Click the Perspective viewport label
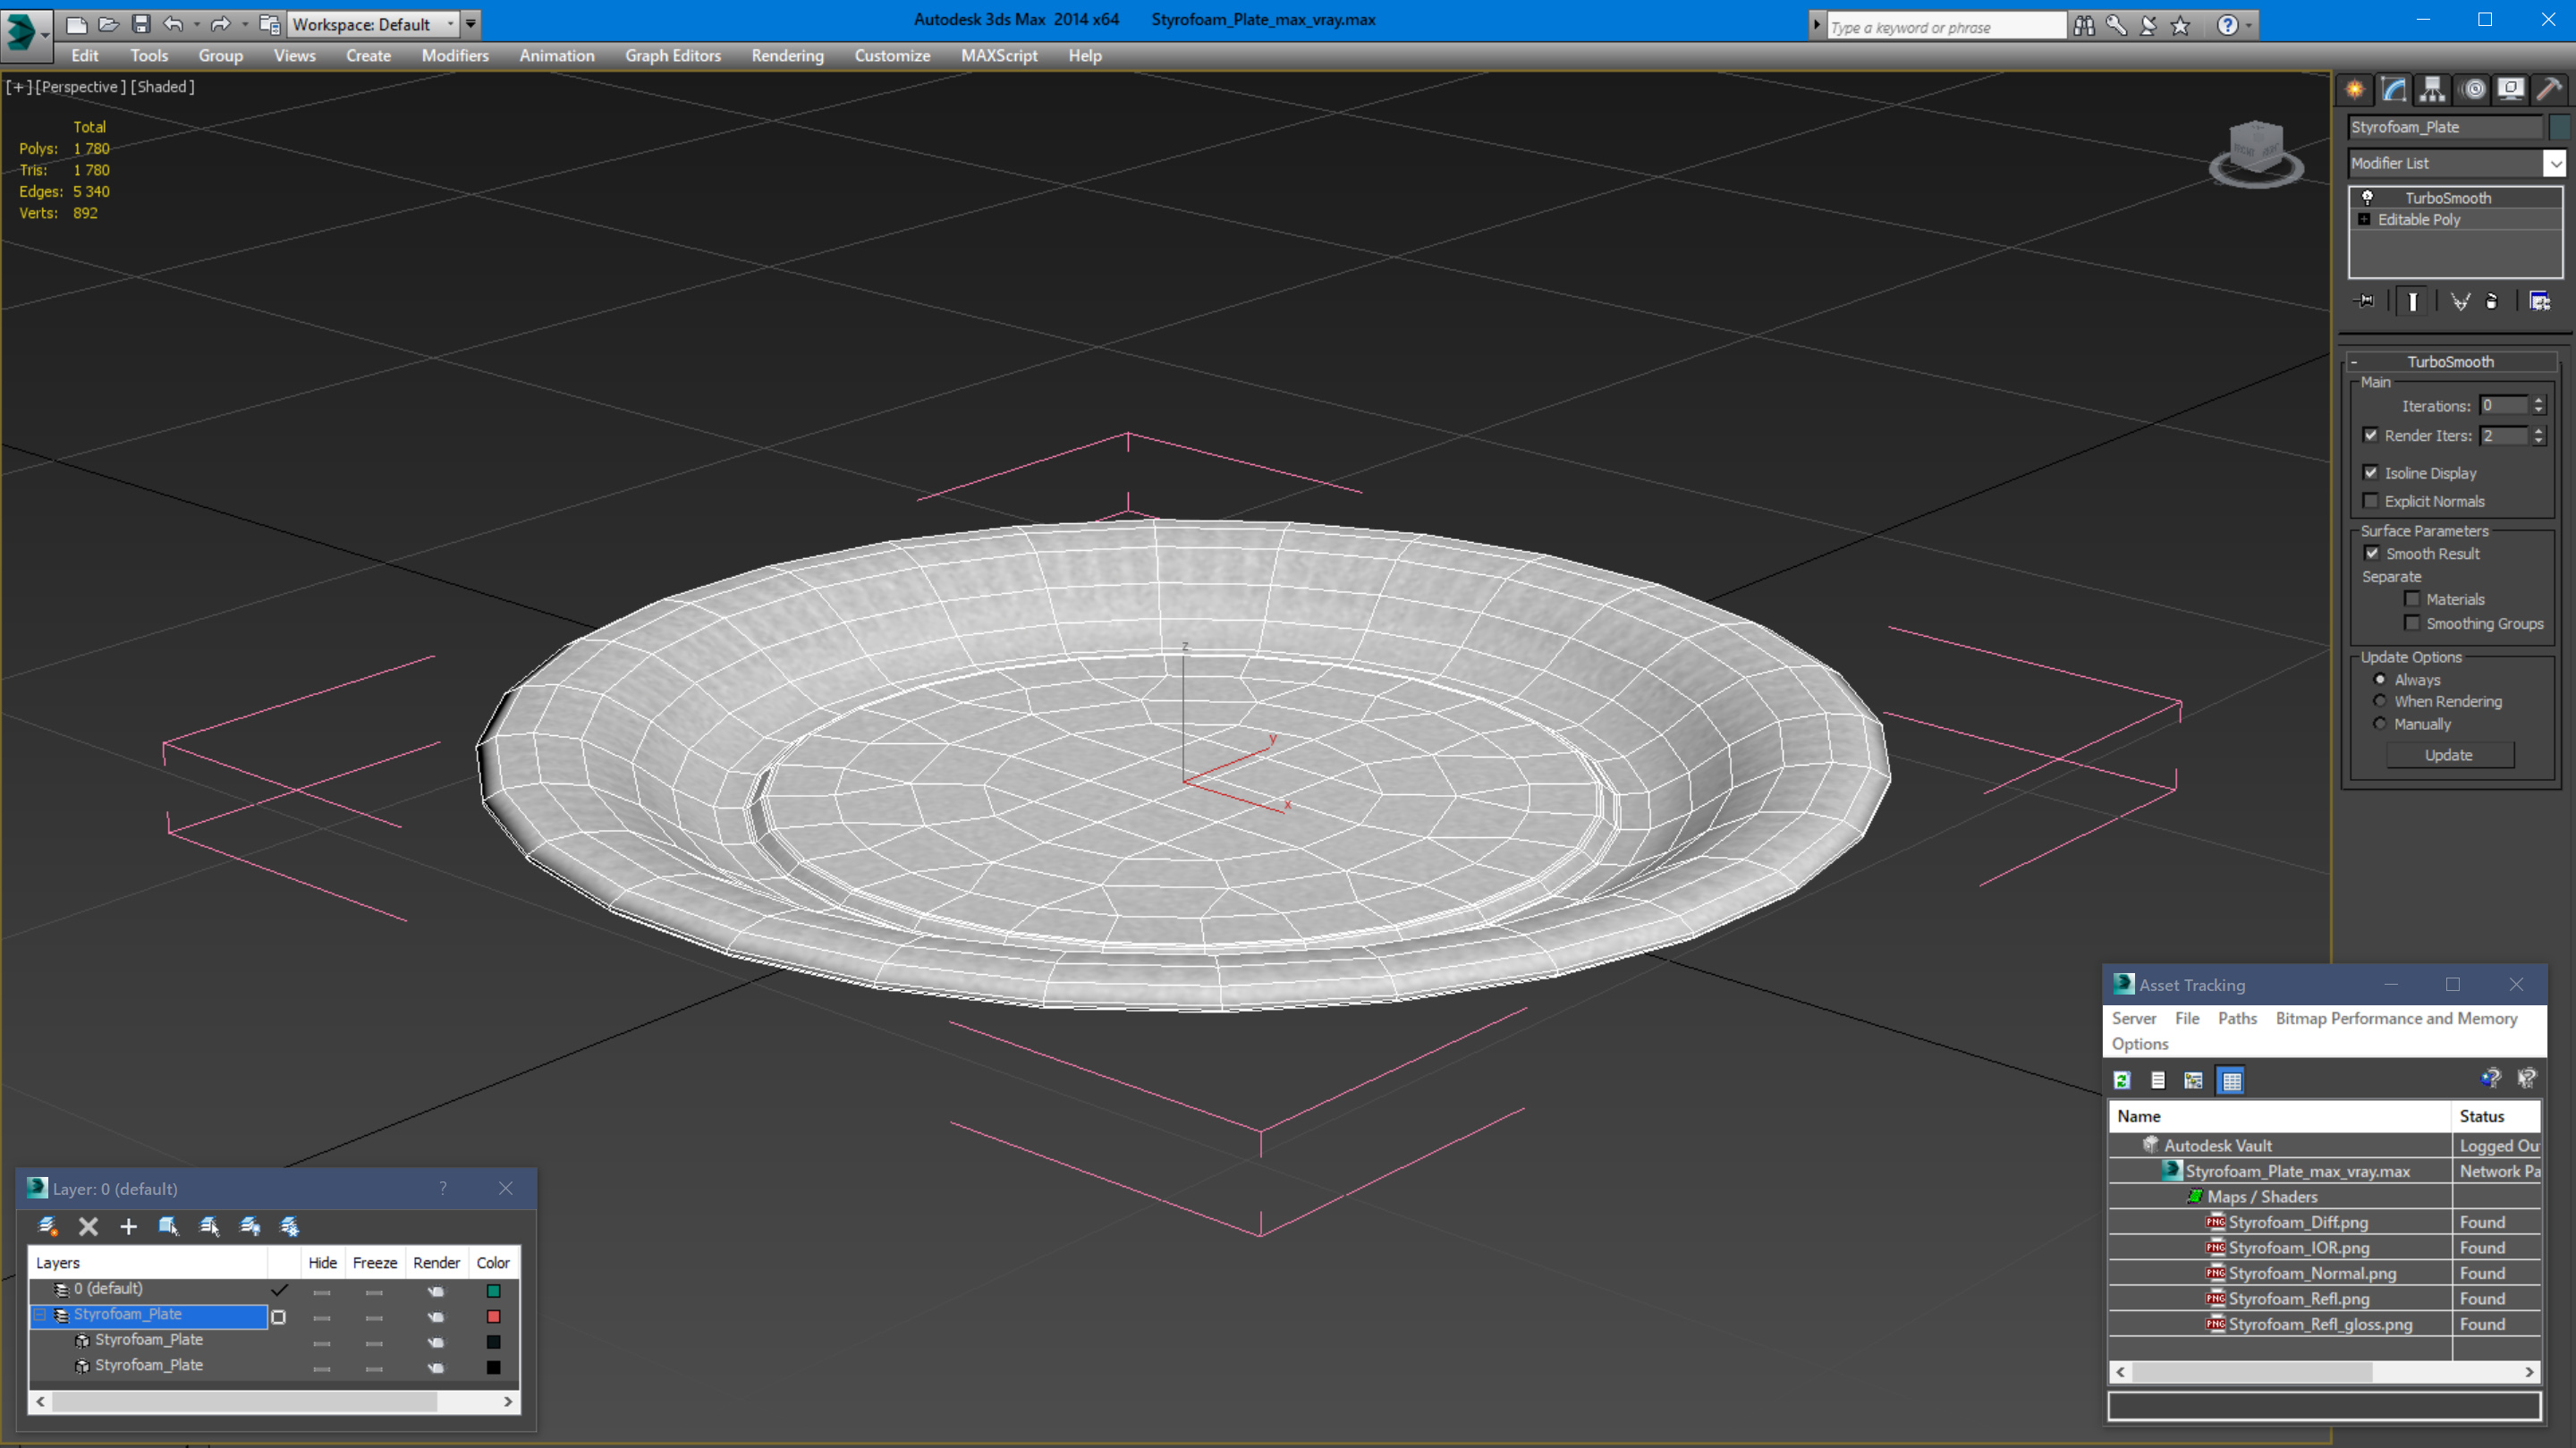 [x=80, y=87]
